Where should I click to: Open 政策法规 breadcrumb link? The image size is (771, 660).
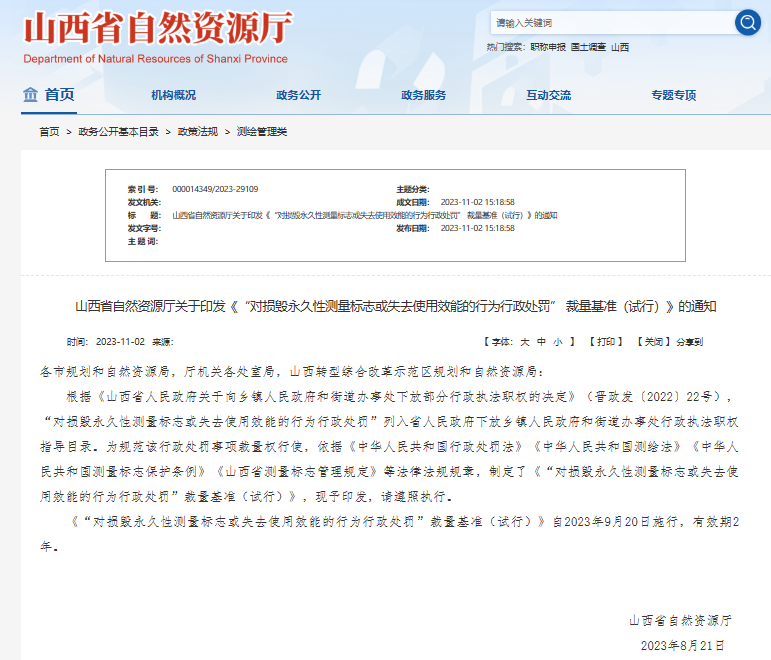197,132
